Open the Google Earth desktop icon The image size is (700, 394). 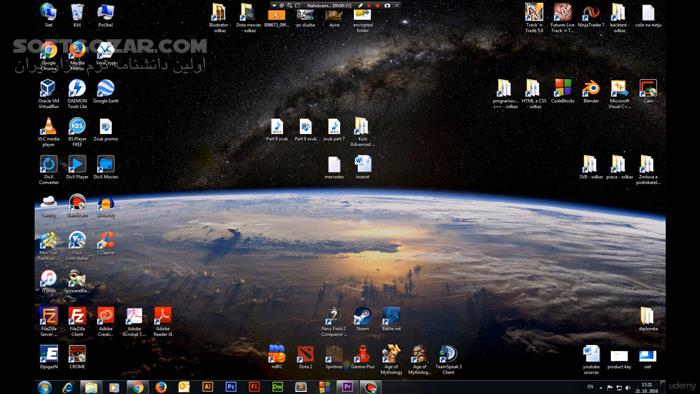click(106, 91)
